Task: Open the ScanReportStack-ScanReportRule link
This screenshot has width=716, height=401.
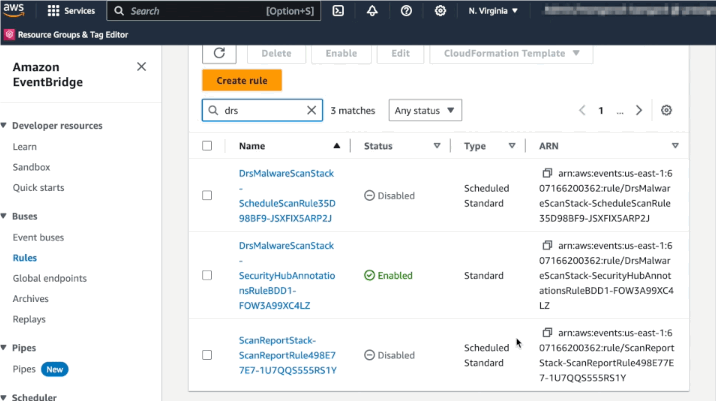Action: [287, 355]
